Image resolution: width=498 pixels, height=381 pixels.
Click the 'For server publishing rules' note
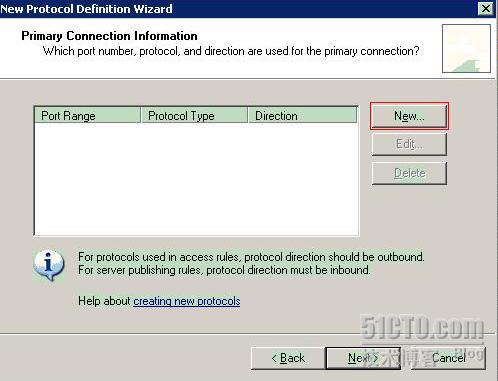pyautogui.click(x=224, y=270)
